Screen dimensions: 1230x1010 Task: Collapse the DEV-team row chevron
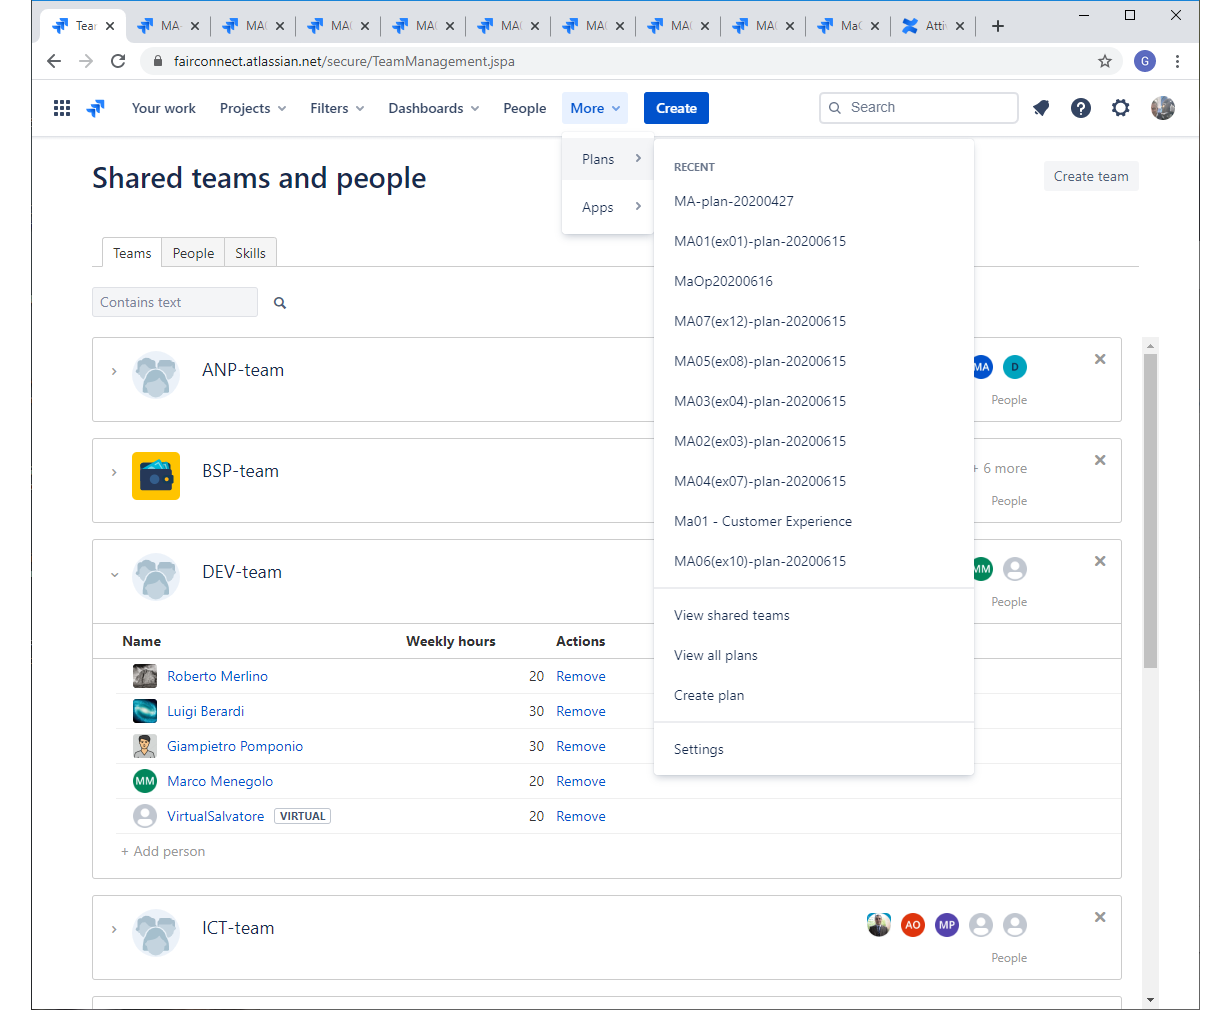tap(114, 574)
